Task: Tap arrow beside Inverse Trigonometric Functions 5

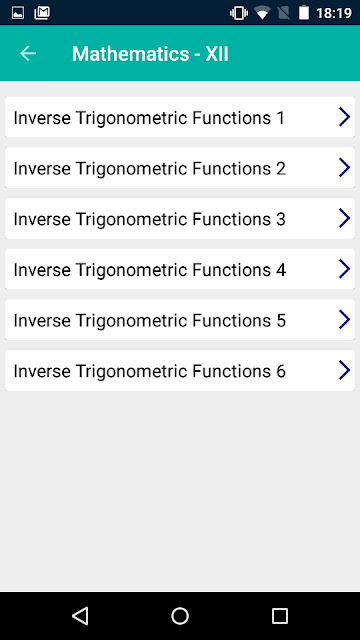Action: coord(344,320)
